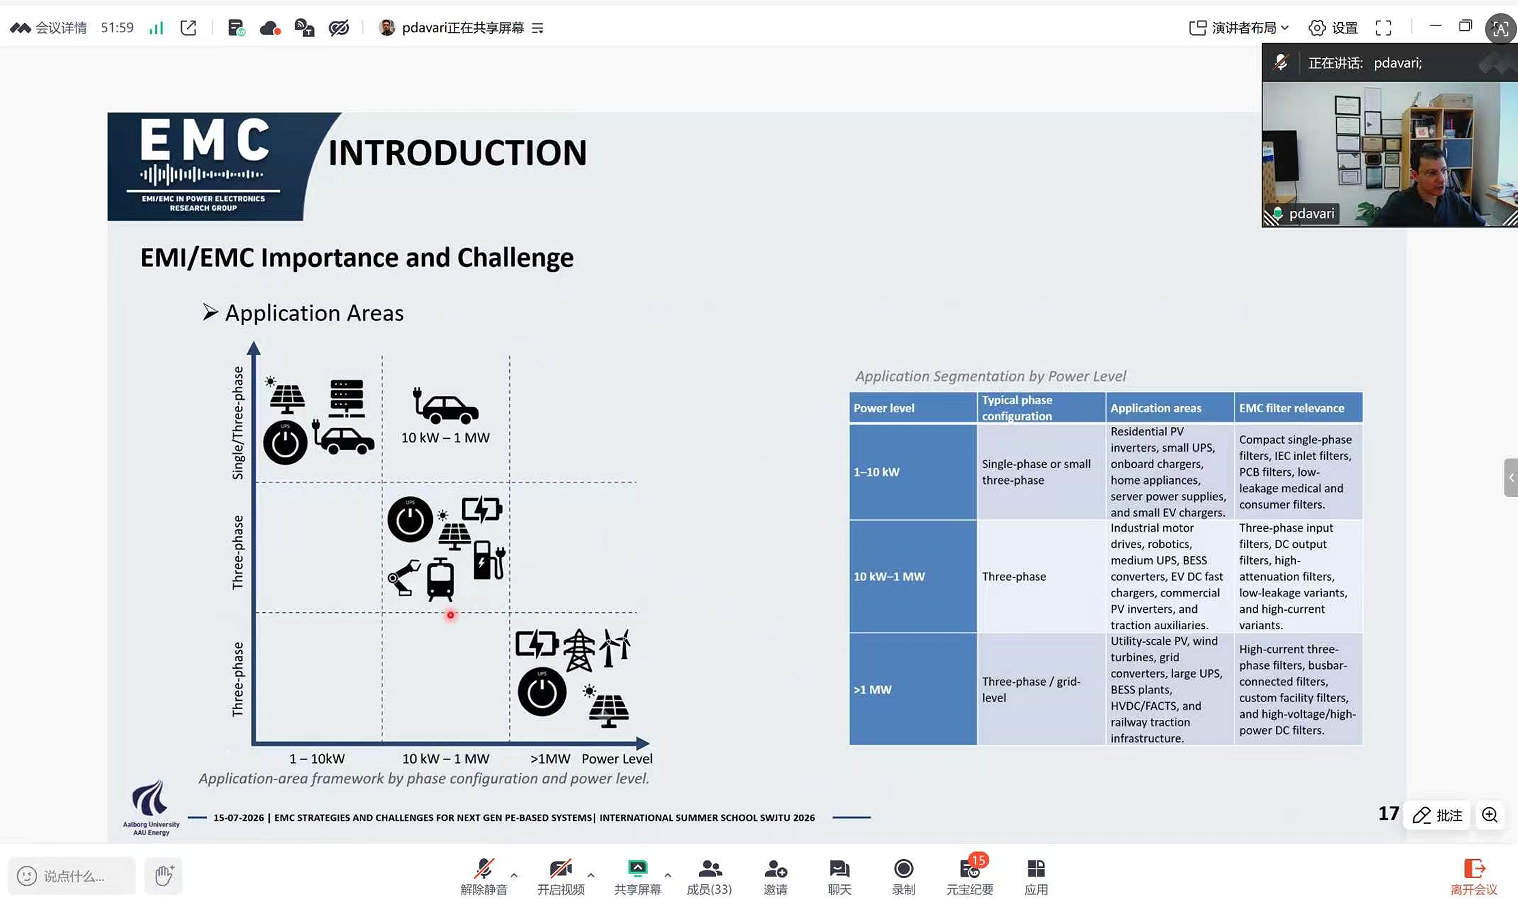The width and height of the screenshot is (1518, 899).
Task: Click the 'Three-phase / grid-level' table cell
Action: (1041, 689)
